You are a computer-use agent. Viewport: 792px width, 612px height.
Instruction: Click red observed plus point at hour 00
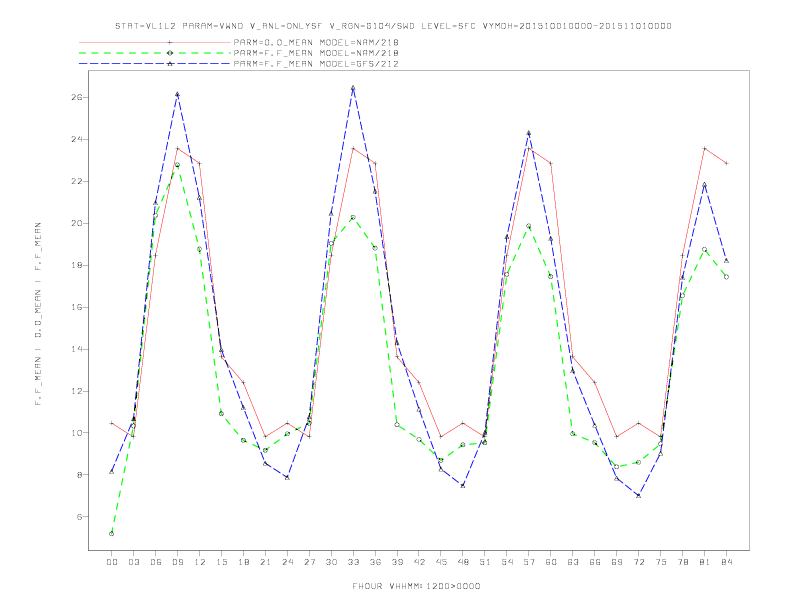(x=112, y=423)
